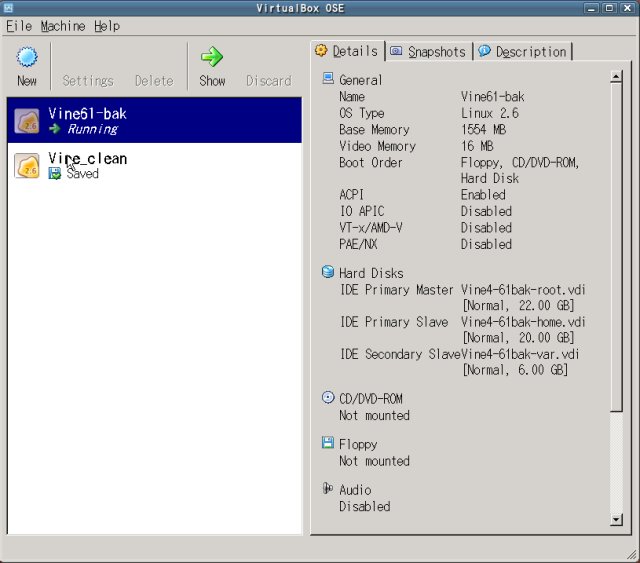Click the Video Memory value 16 MB
Image resolution: width=640 pixels, height=563 pixels.
coord(477,146)
